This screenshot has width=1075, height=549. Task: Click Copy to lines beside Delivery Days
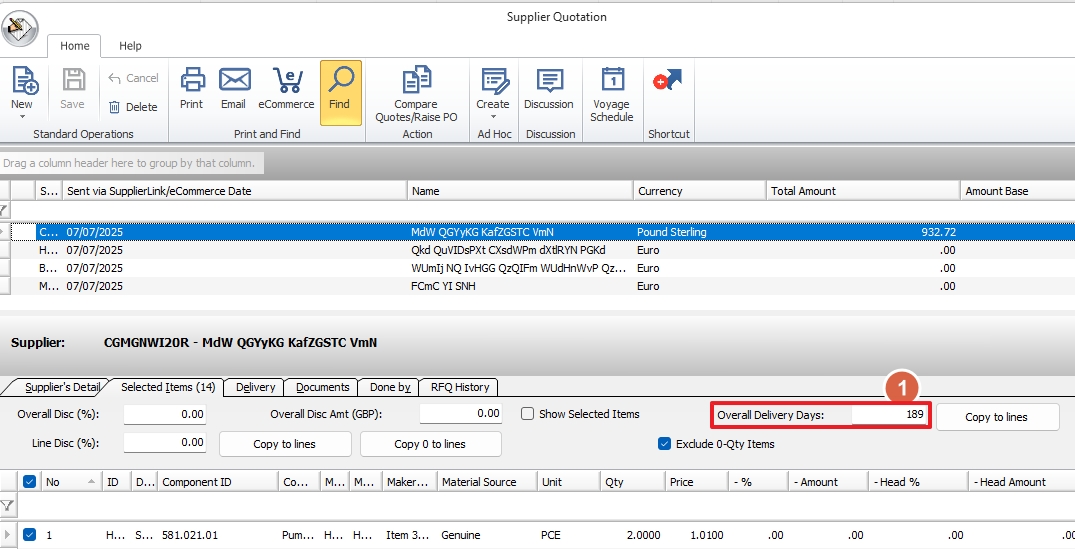pyautogui.click(x=997, y=417)
